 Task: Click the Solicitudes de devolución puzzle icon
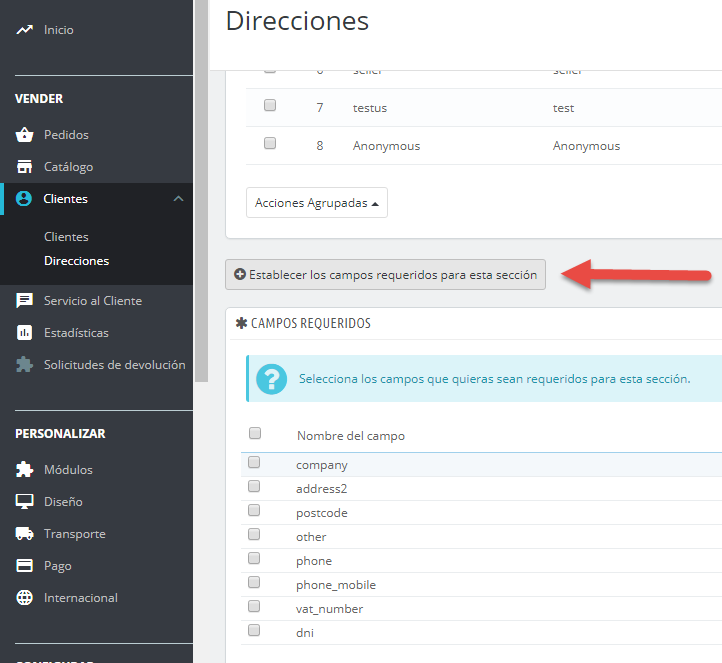24,365
